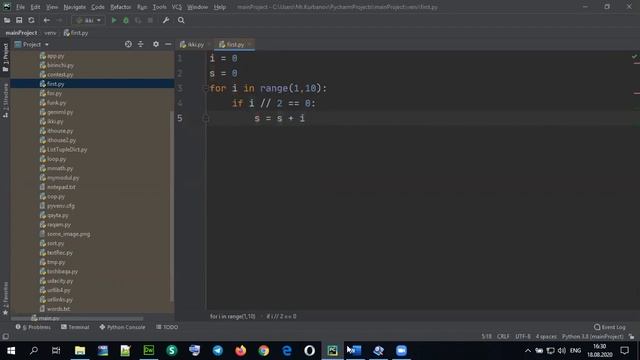Open the Event Log

(609, 327)
